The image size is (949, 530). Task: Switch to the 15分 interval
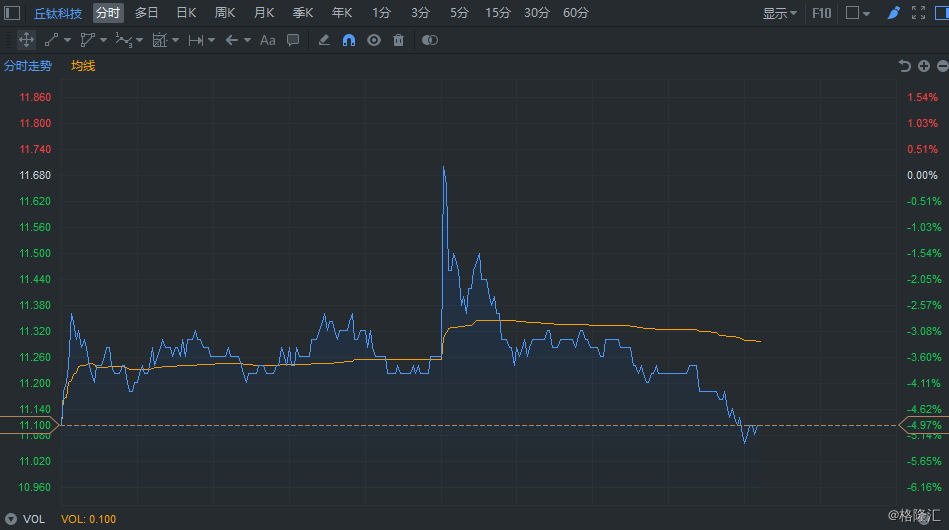[x=498, y=13]
